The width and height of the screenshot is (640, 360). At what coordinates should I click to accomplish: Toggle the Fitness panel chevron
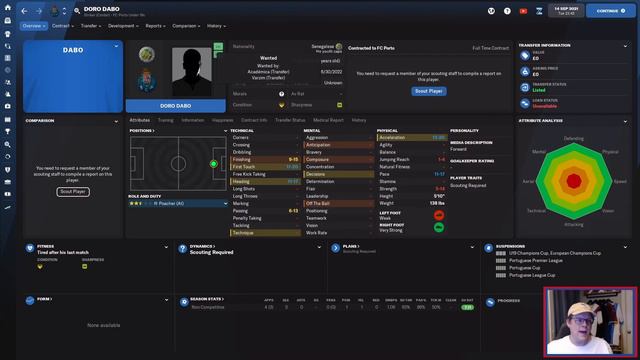[x=166, y=247]
